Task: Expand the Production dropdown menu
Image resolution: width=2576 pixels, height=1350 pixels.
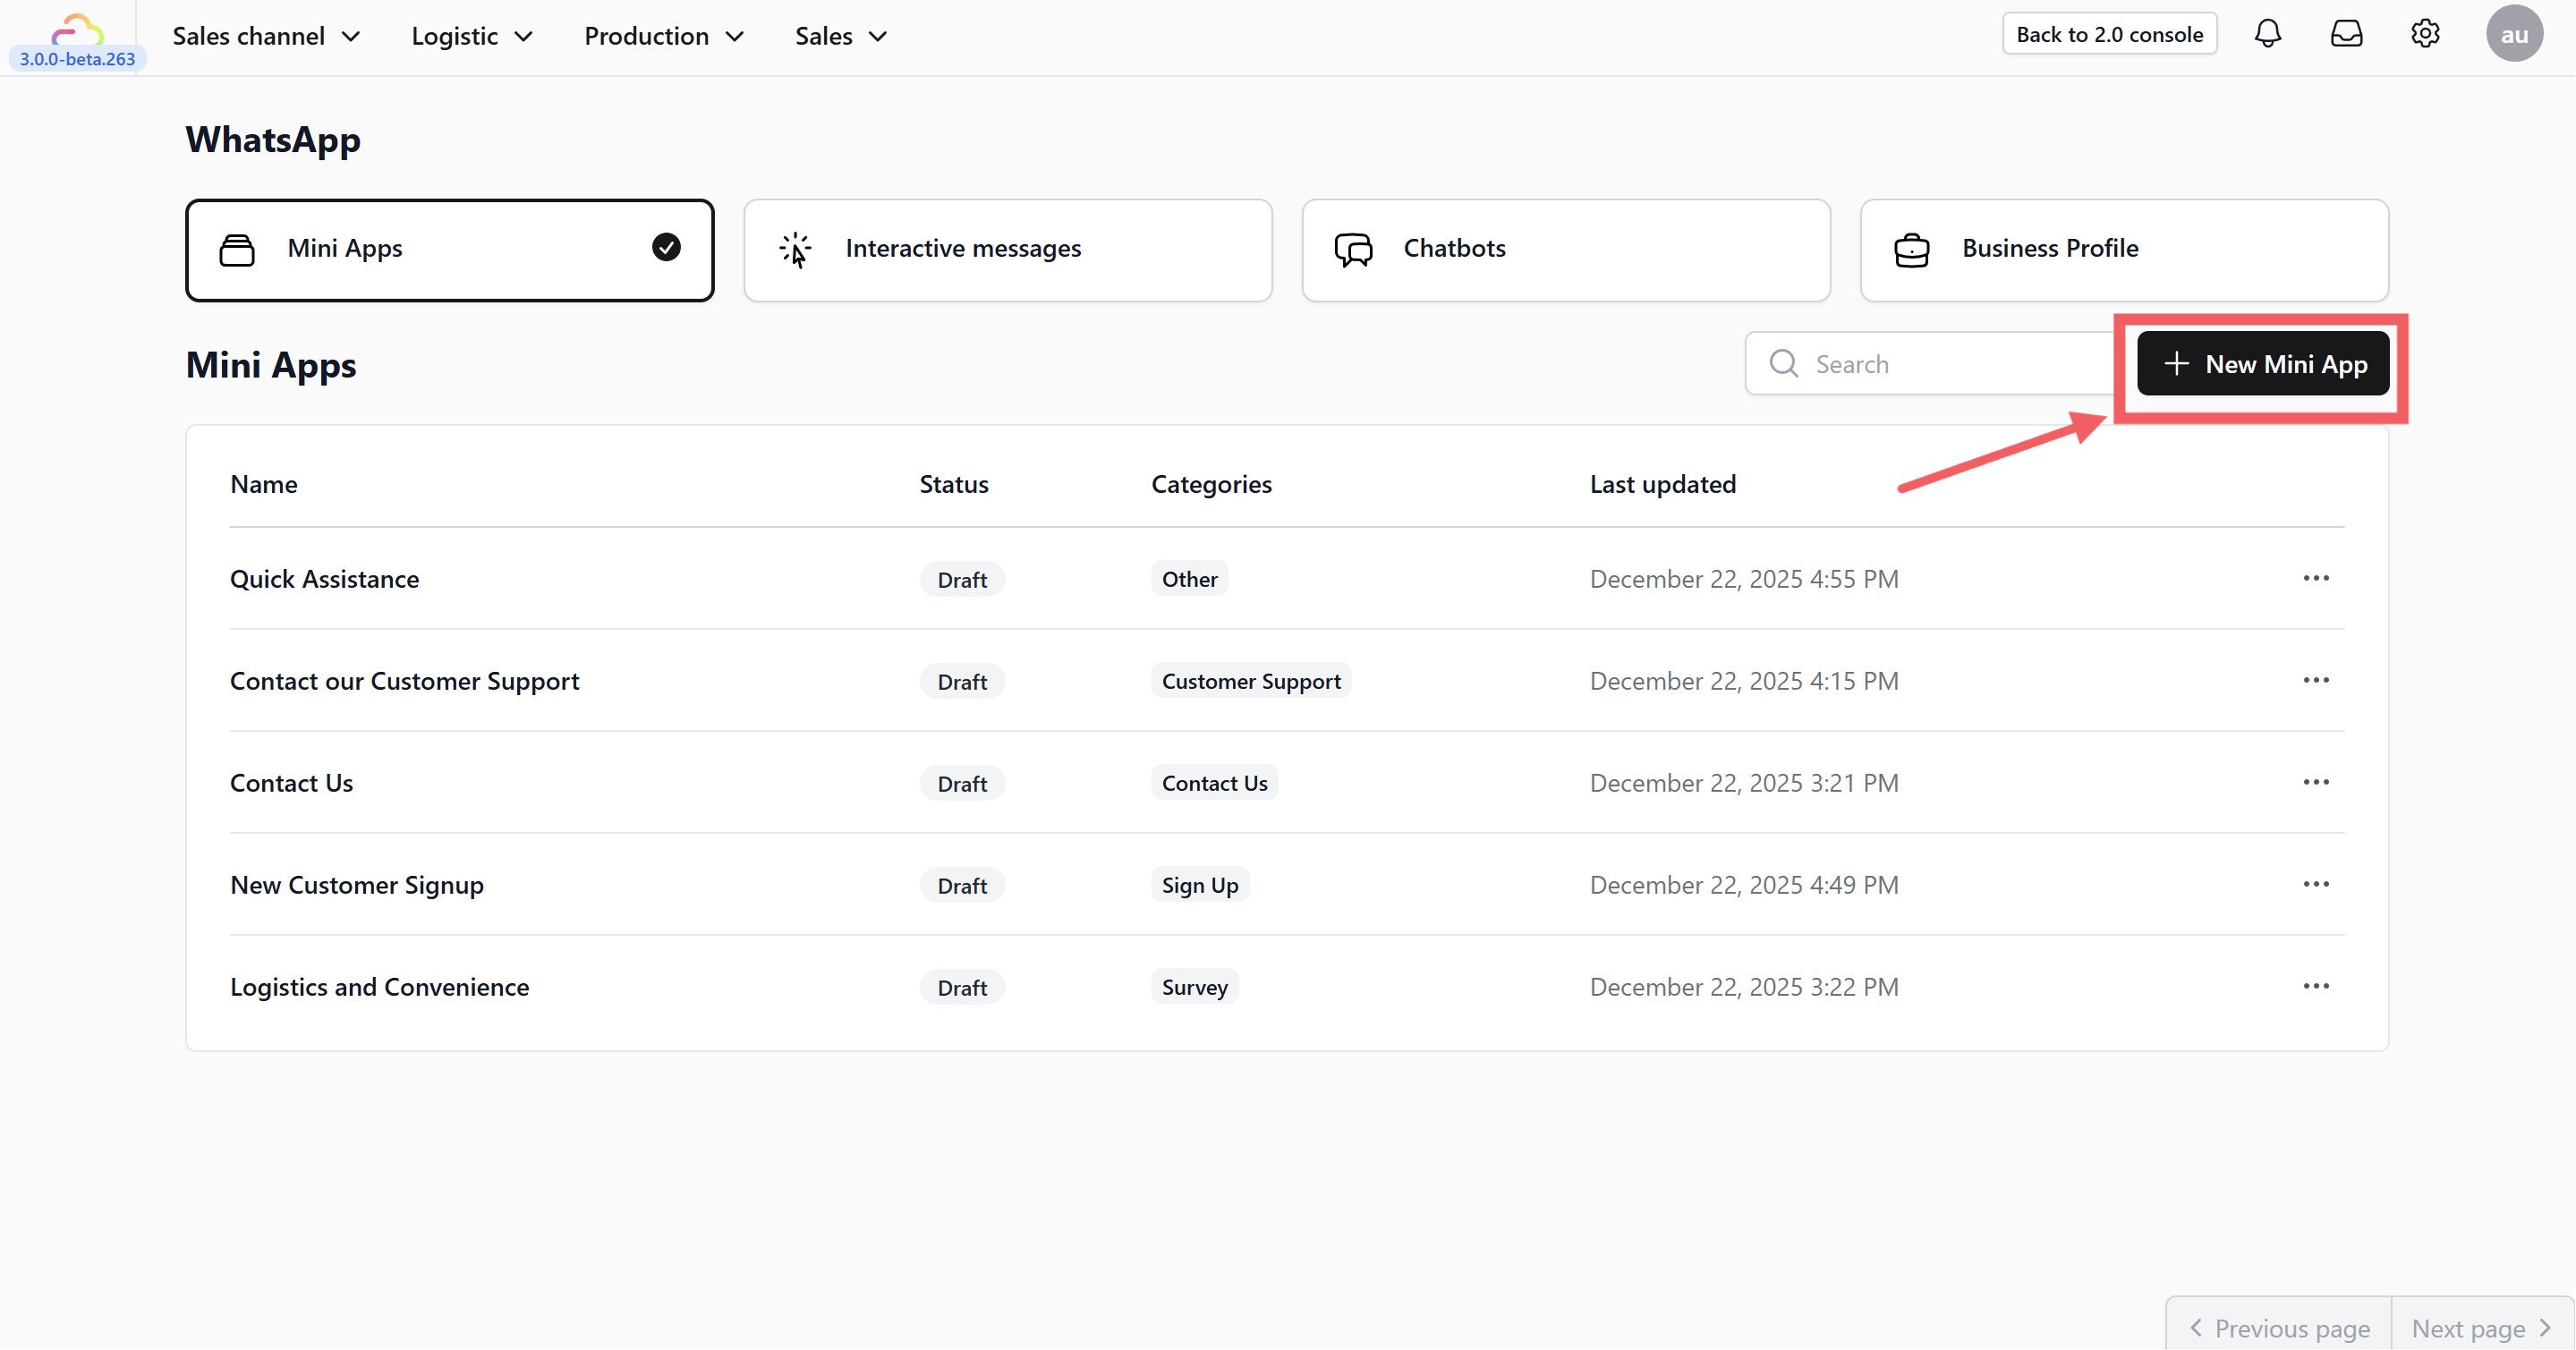Action: (664, 36)
